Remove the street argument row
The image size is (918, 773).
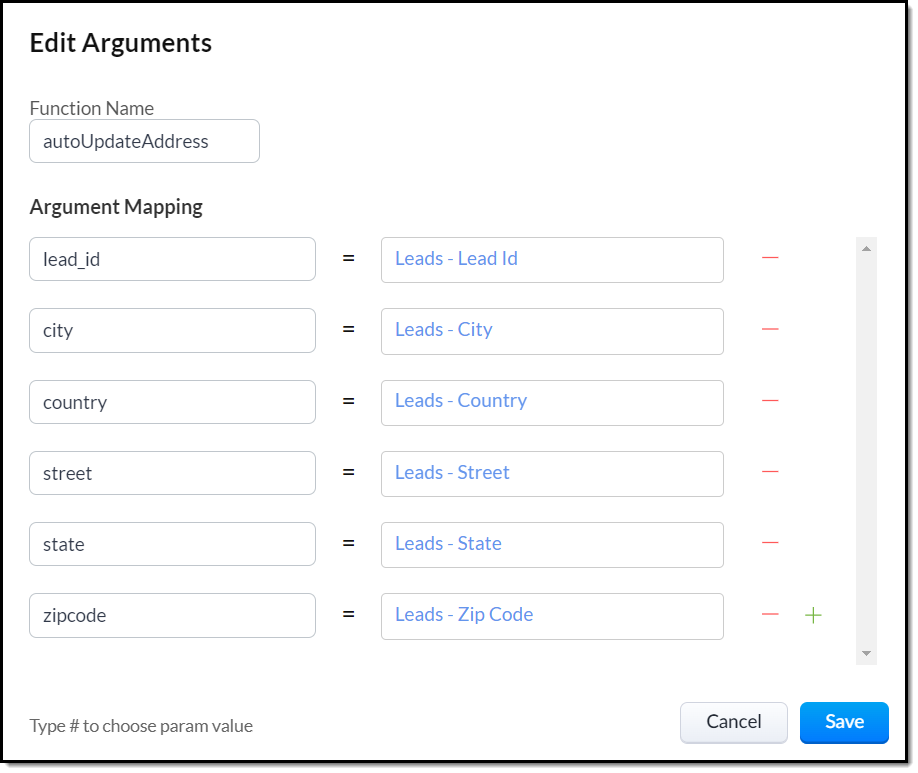pyautogui.click(x=770, y=472)
